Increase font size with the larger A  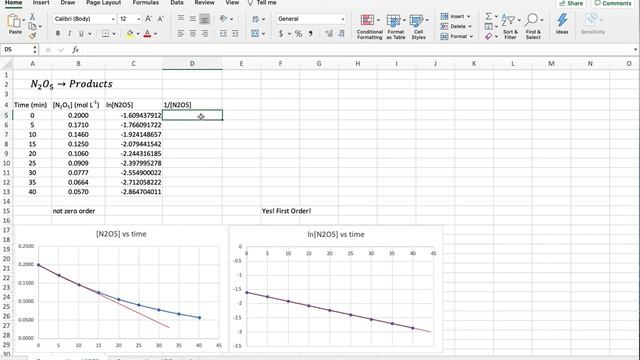coord(148,19)
